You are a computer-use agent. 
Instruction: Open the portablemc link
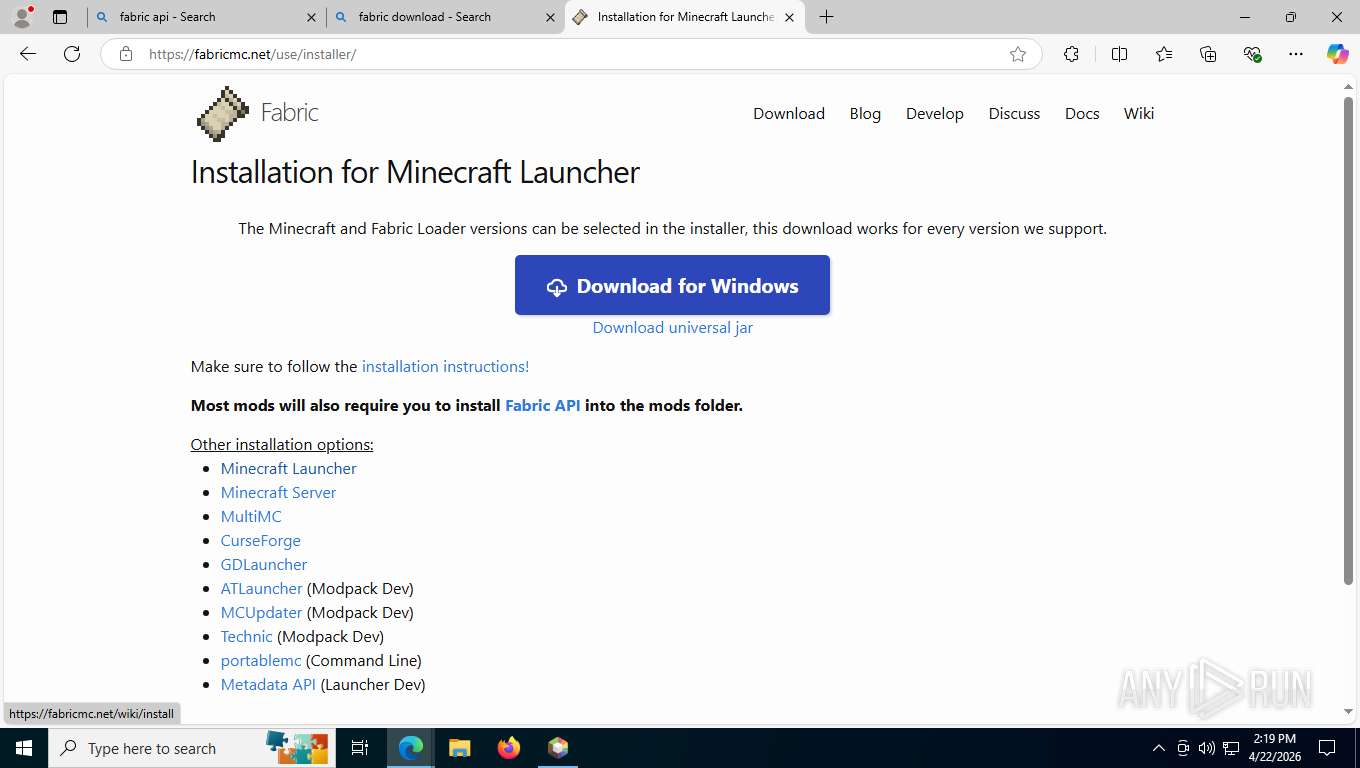click(261, 660)
